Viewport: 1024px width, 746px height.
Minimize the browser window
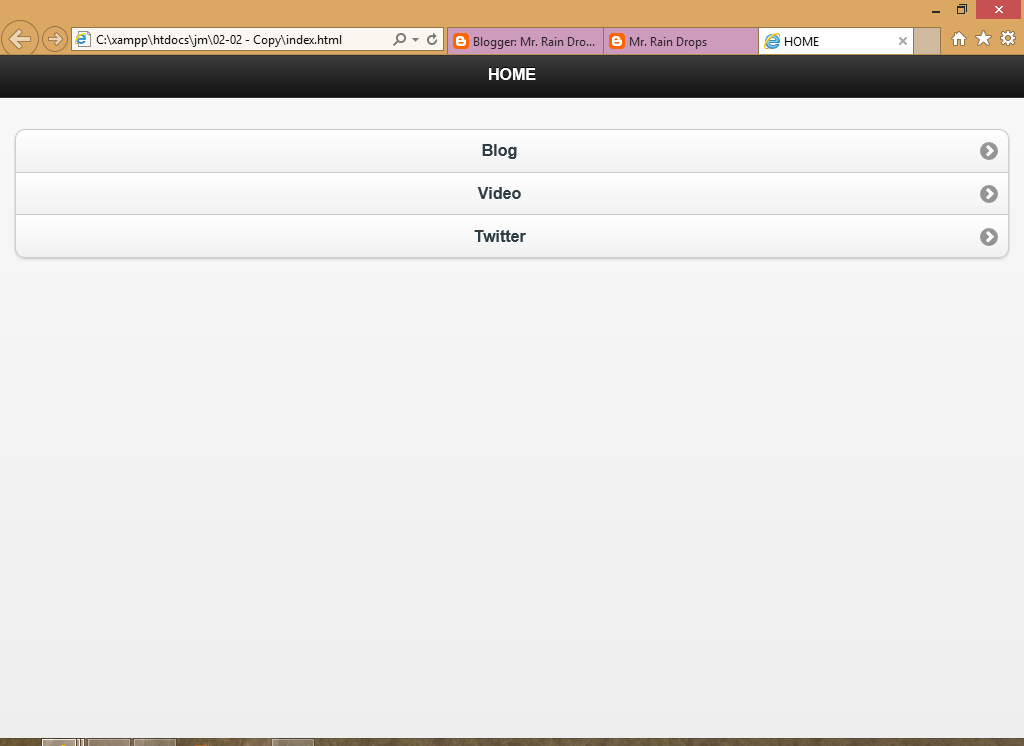(x=936, y=10)
